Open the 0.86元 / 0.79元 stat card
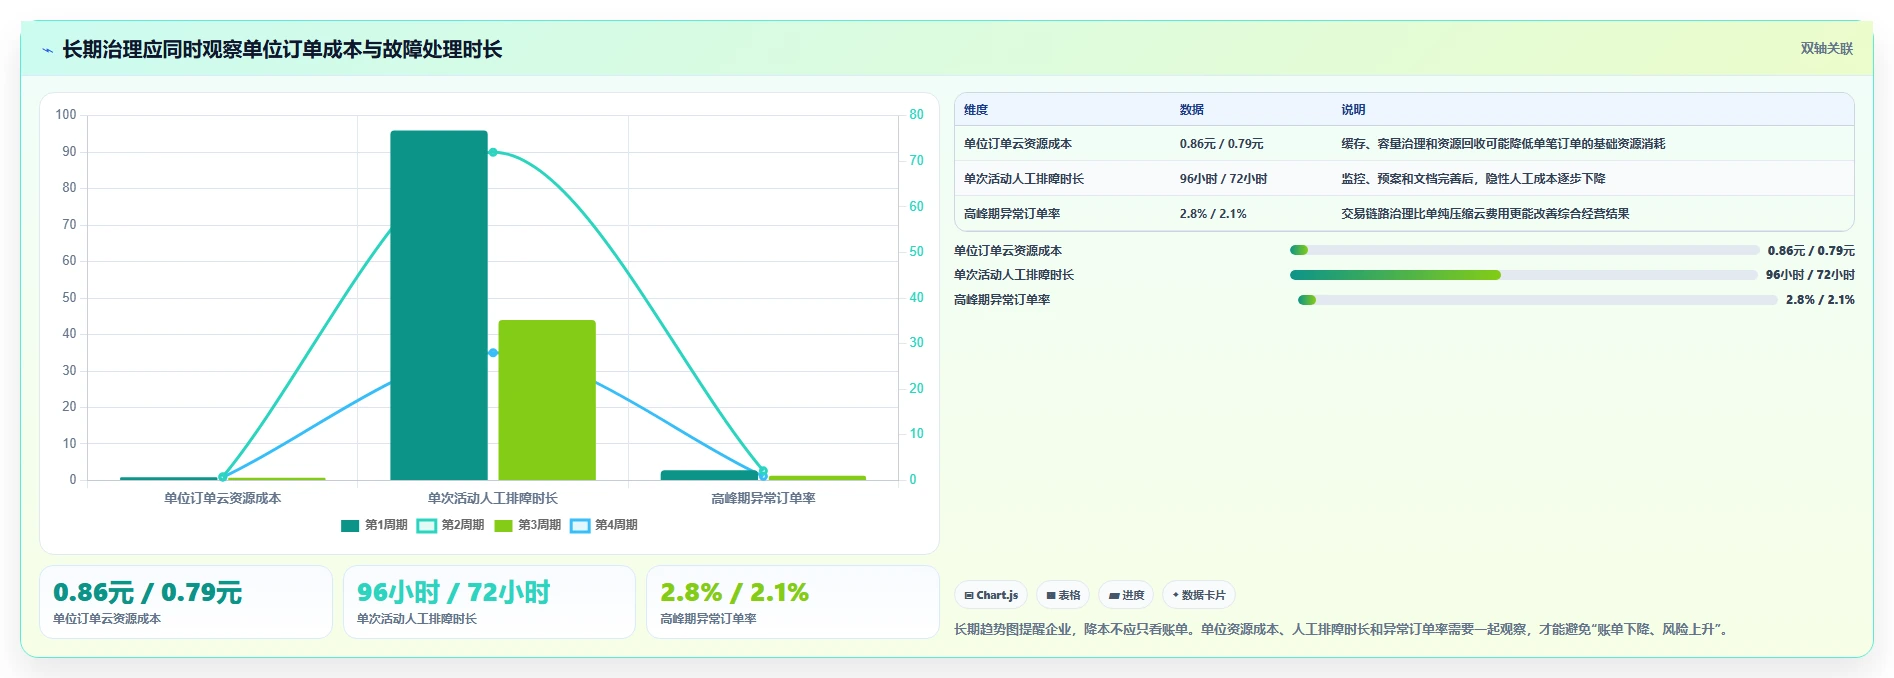This screenshot has width=1894, height=678. click(x=186, y=602)
